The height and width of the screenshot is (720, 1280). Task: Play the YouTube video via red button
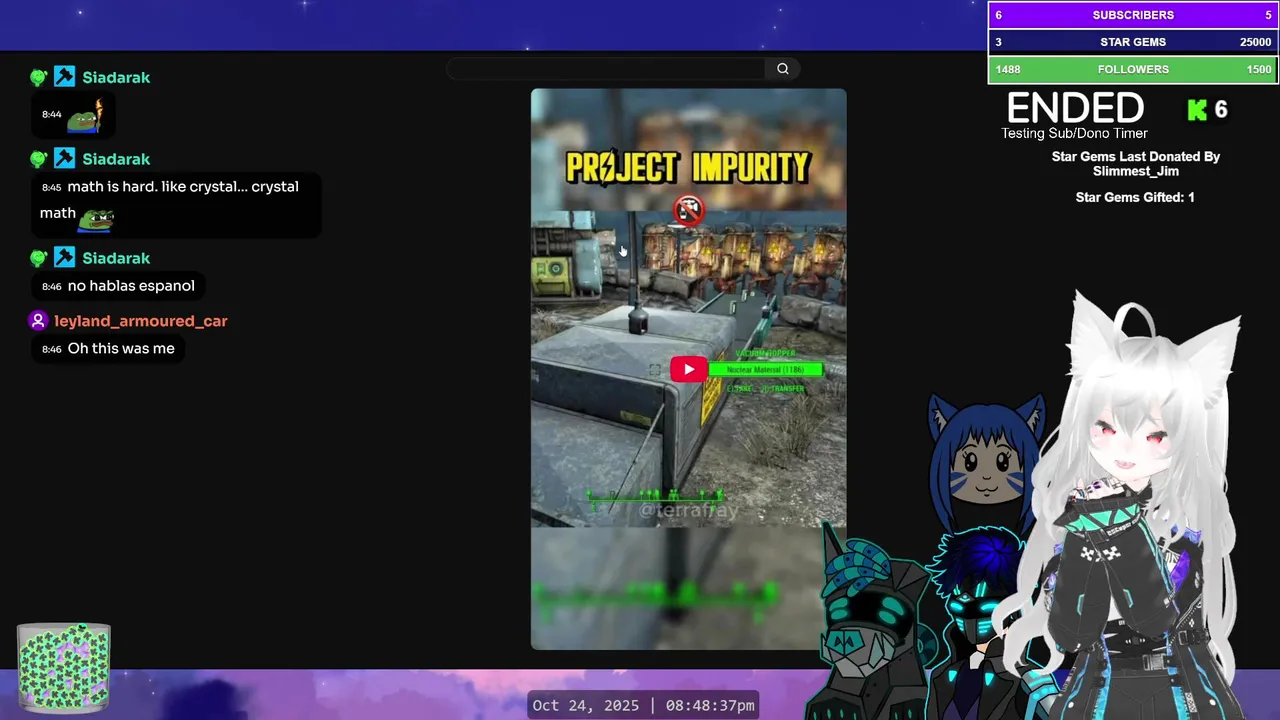688,369
